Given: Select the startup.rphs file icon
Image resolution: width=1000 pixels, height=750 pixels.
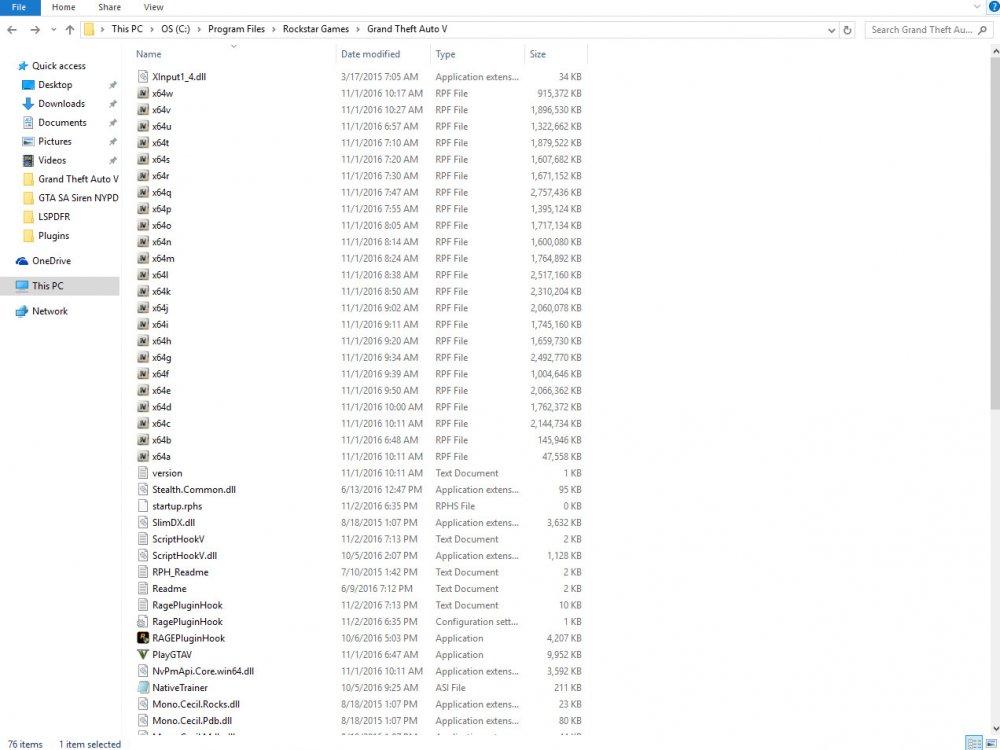Looking at the screenshot, I should (143, 506).
